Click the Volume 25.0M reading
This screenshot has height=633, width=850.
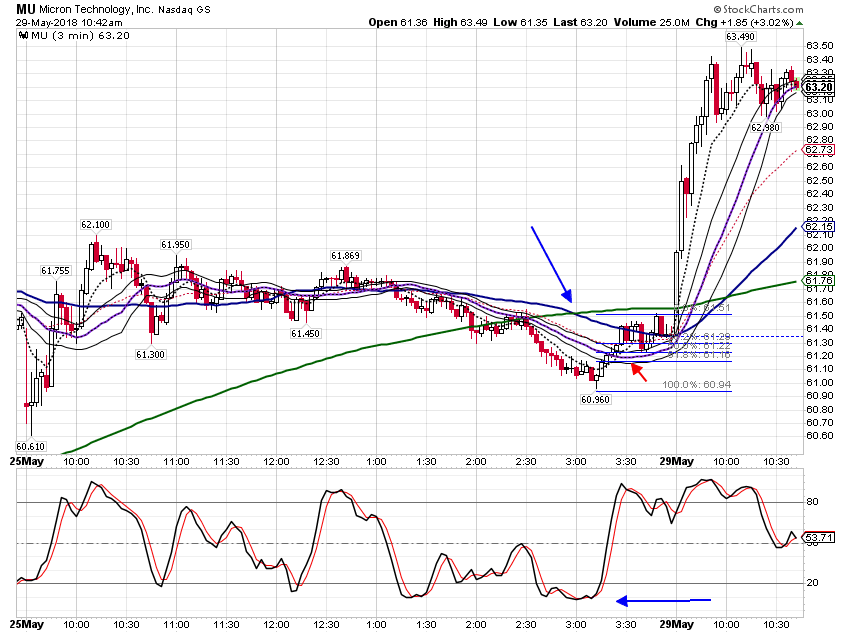click(x=652, y=22)
